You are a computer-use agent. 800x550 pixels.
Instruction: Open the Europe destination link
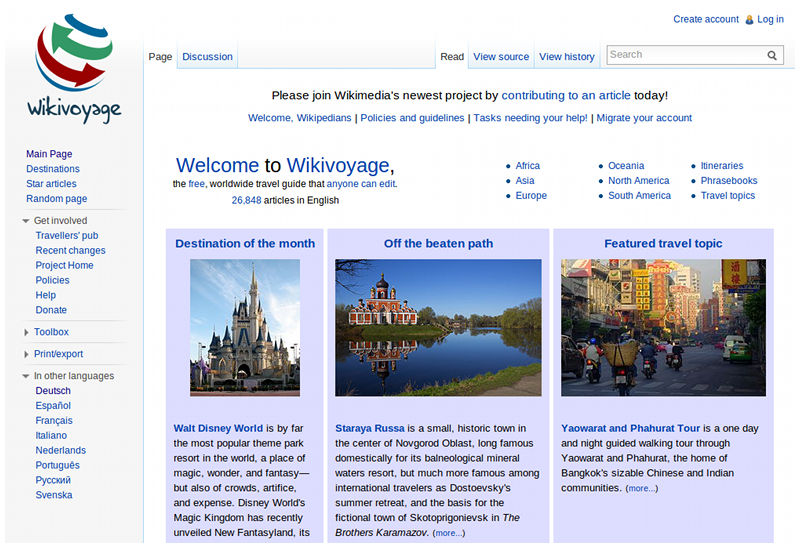coord(531,195)
